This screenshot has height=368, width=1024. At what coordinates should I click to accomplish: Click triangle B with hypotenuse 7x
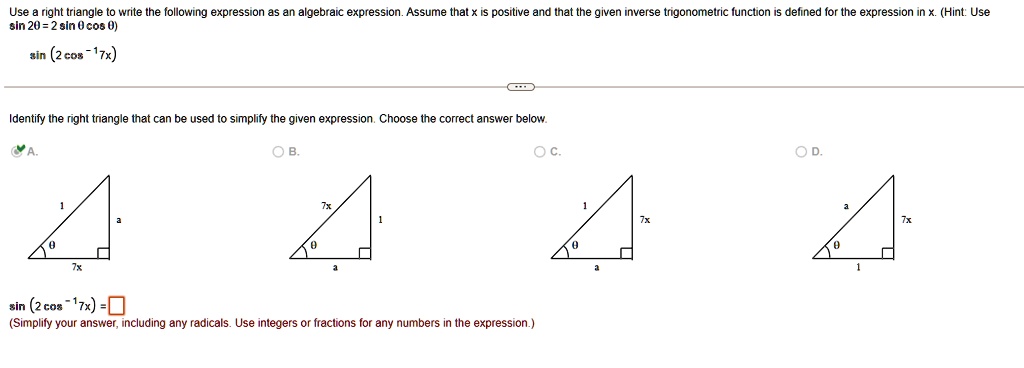pos(331,217)
